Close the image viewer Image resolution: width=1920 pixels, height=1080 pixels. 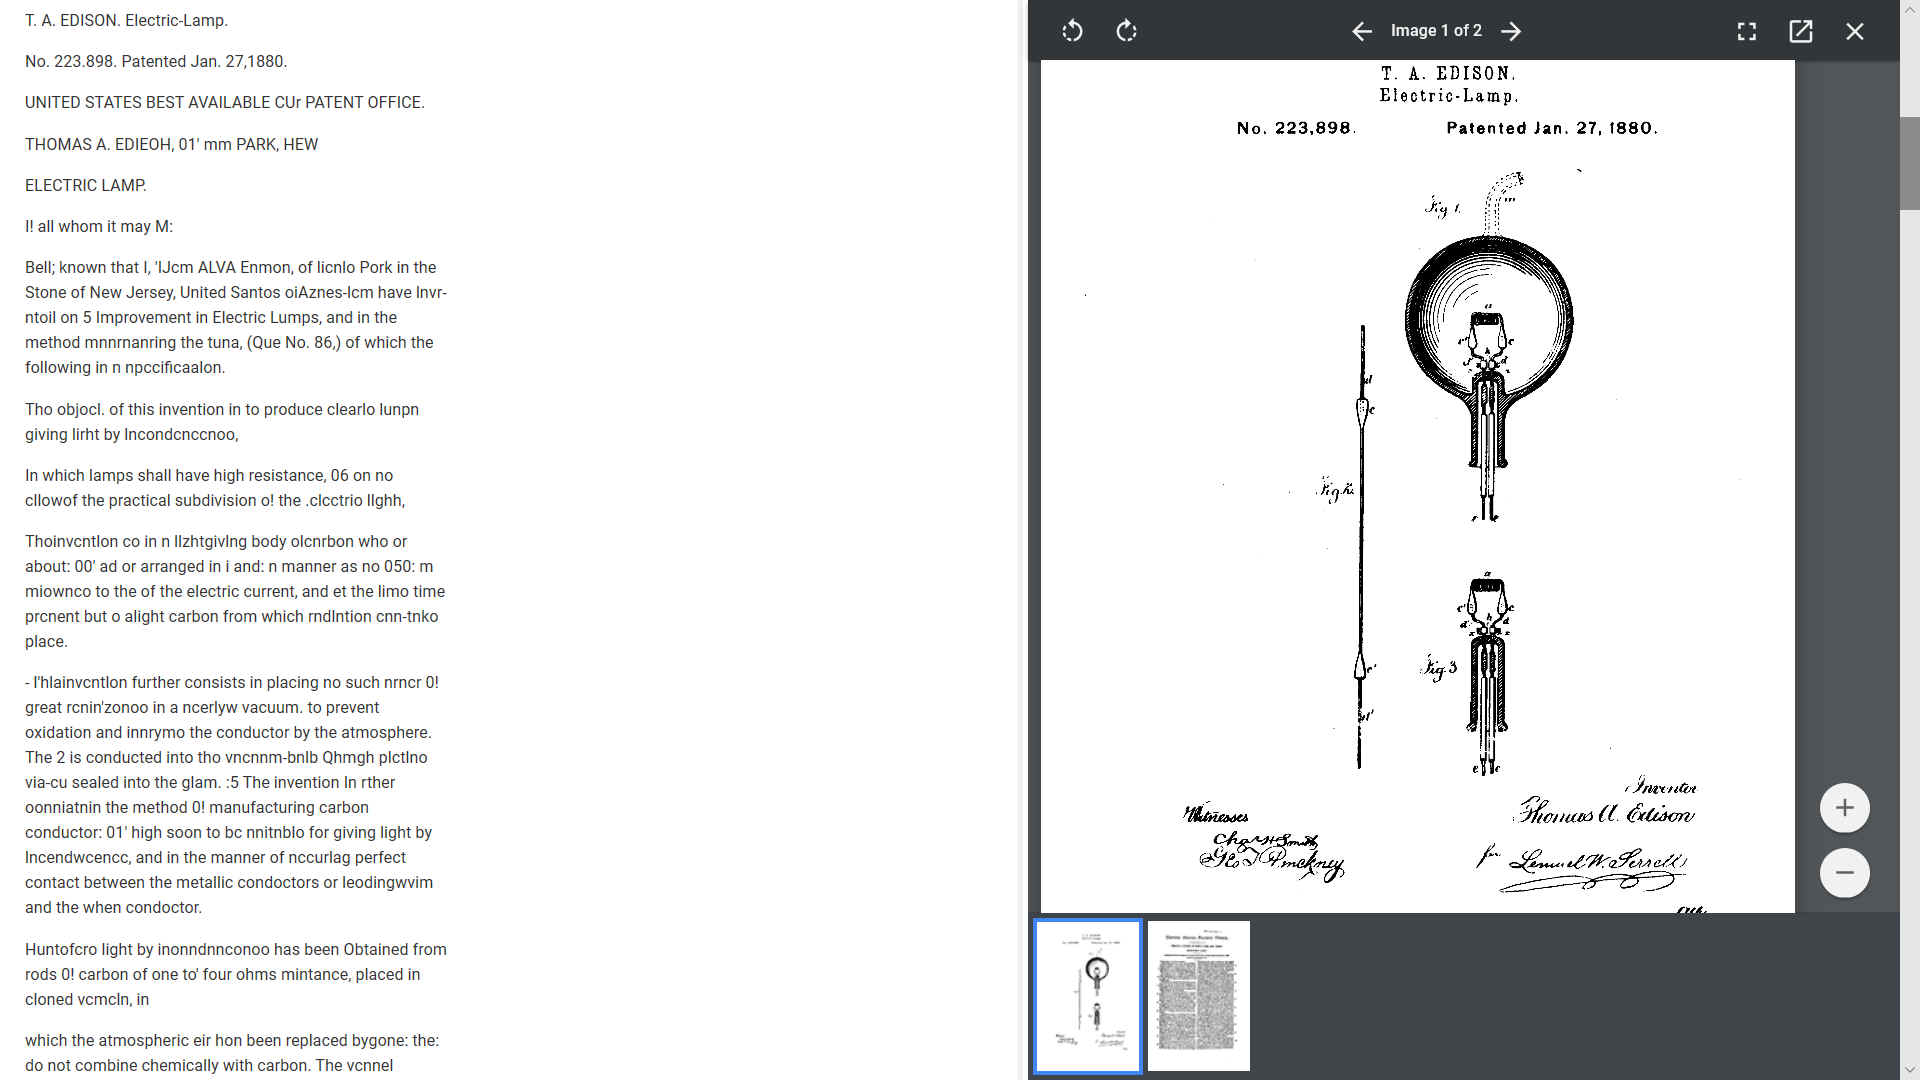coord(1855,31)
